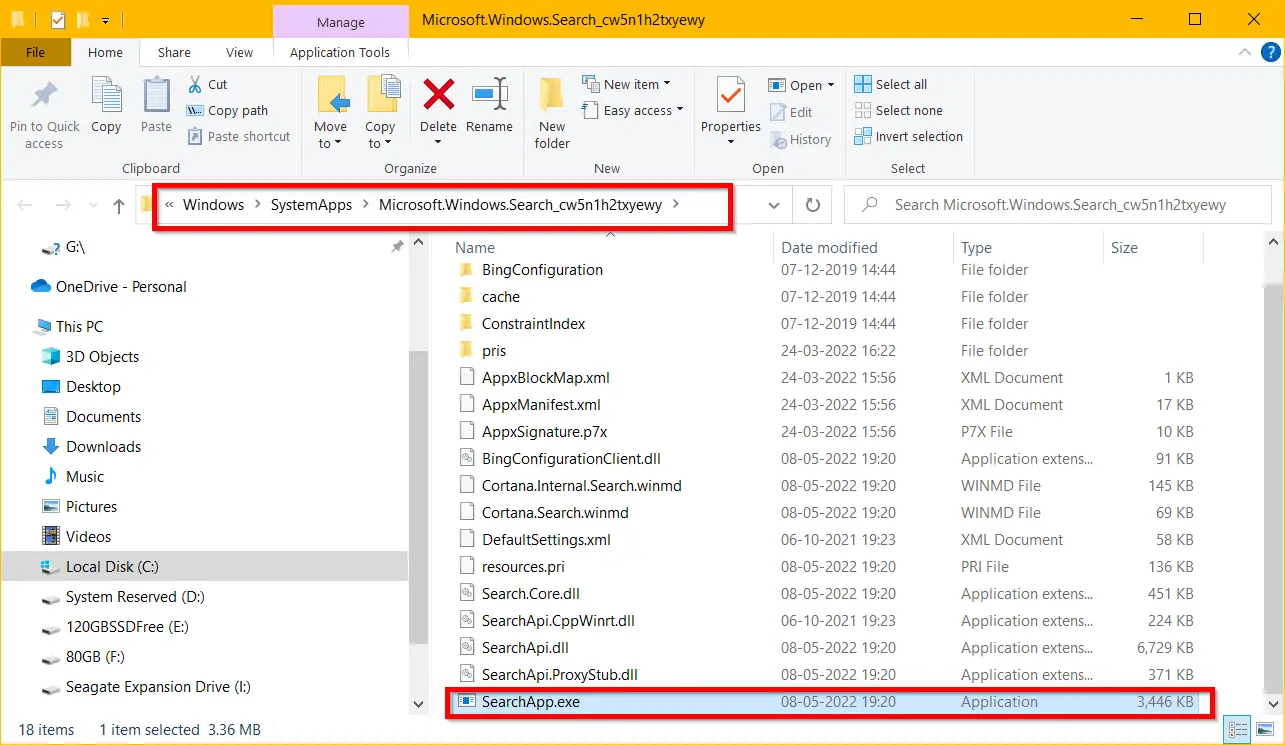The width and height of the screenshot is (1285, 745).
Task: Open the address bar history dropdown
Action: pyautogui.click(x=773, y=205)
